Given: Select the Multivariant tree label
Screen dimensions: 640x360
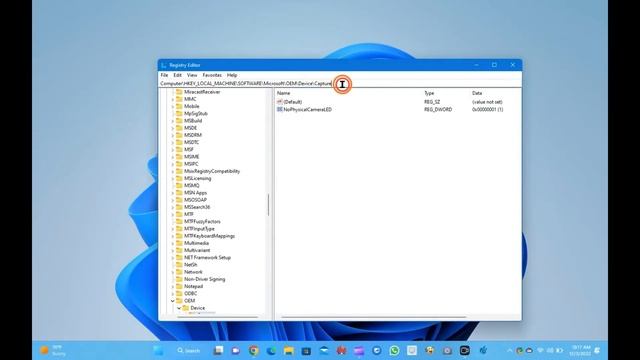Looking at the screenshot, I should 197,250.
